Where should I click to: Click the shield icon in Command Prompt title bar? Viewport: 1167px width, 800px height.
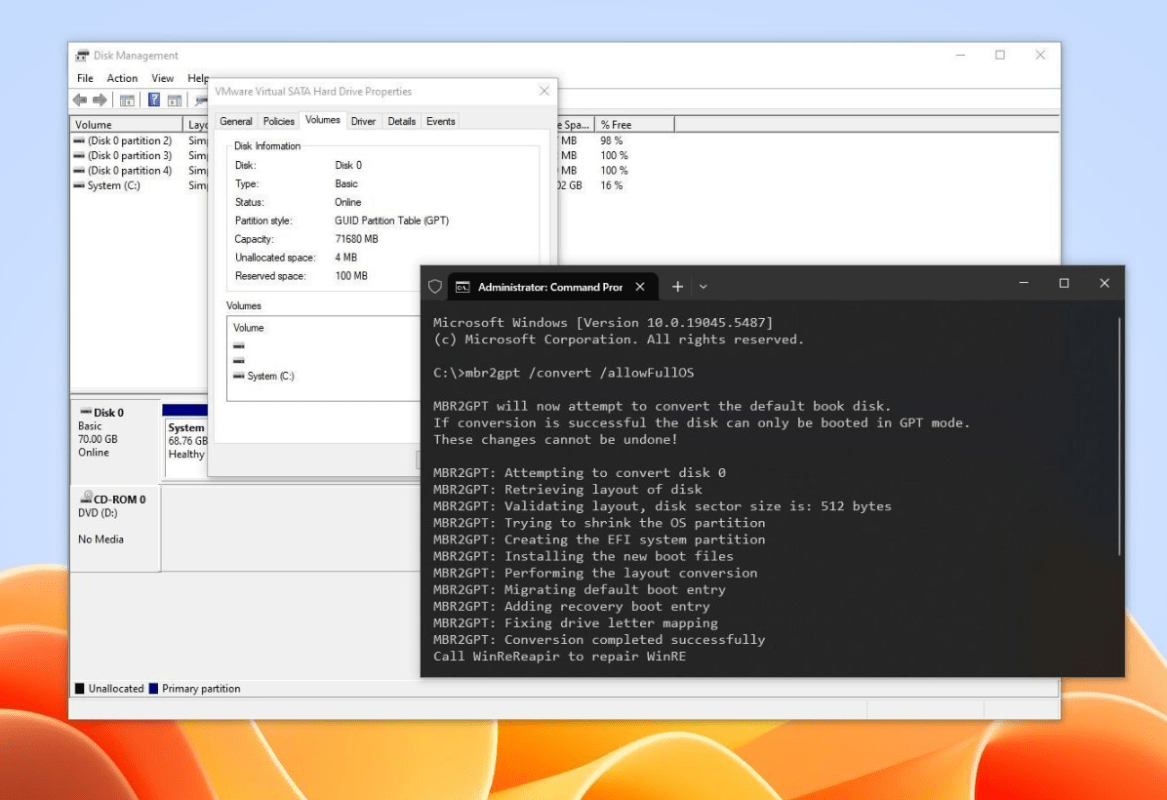point(435,287)
